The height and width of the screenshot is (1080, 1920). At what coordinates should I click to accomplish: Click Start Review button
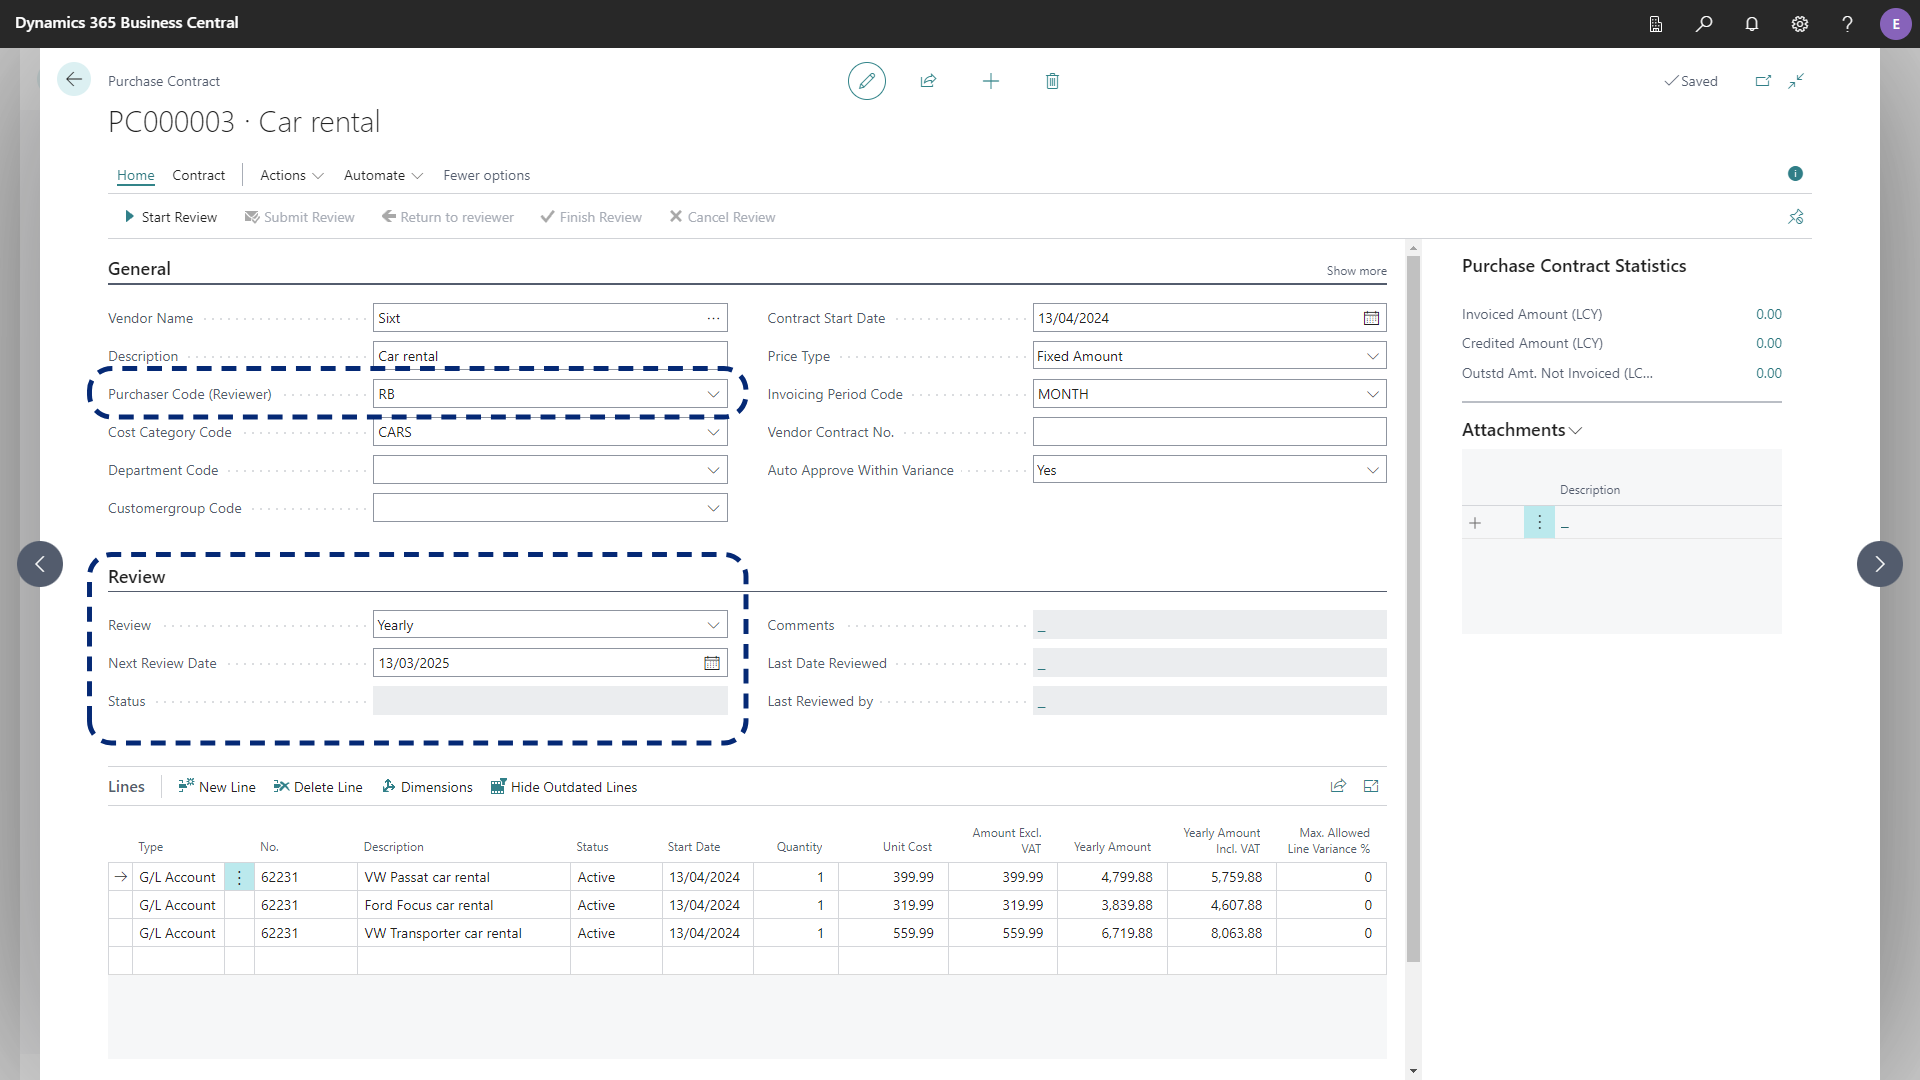(171, 216)
